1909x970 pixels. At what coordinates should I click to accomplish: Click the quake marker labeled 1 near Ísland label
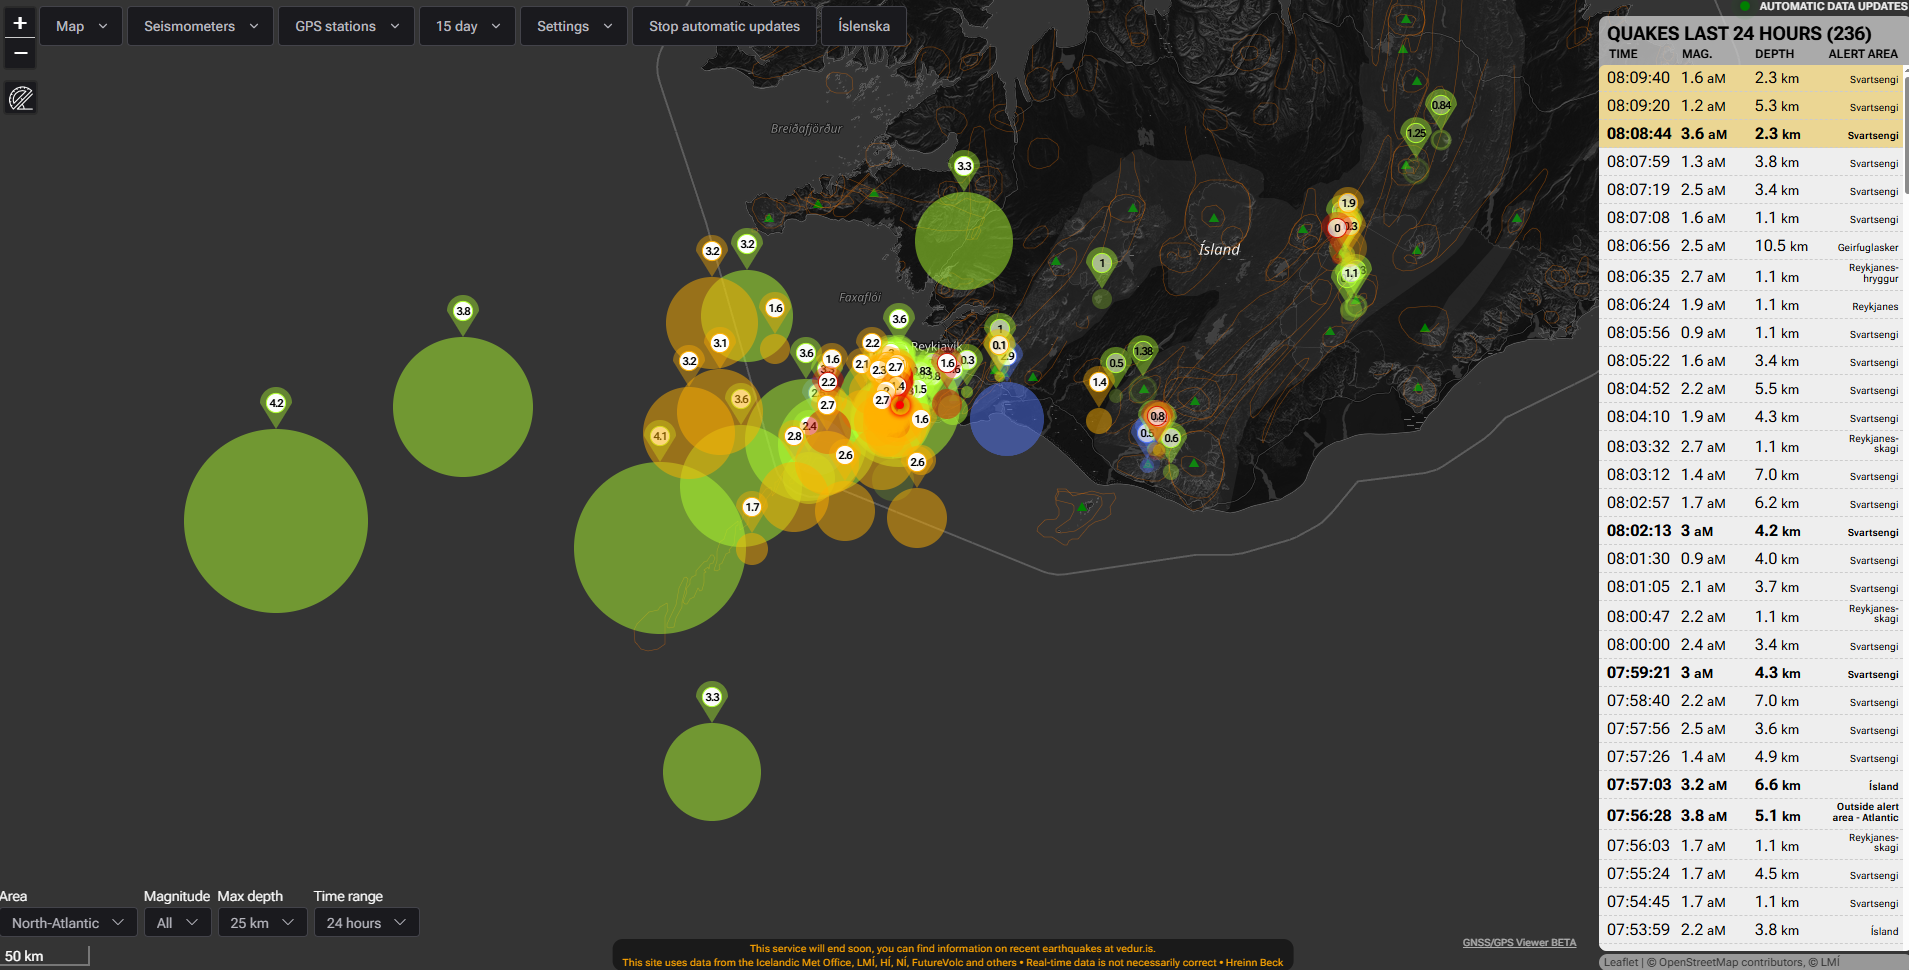click(1101, 265)
